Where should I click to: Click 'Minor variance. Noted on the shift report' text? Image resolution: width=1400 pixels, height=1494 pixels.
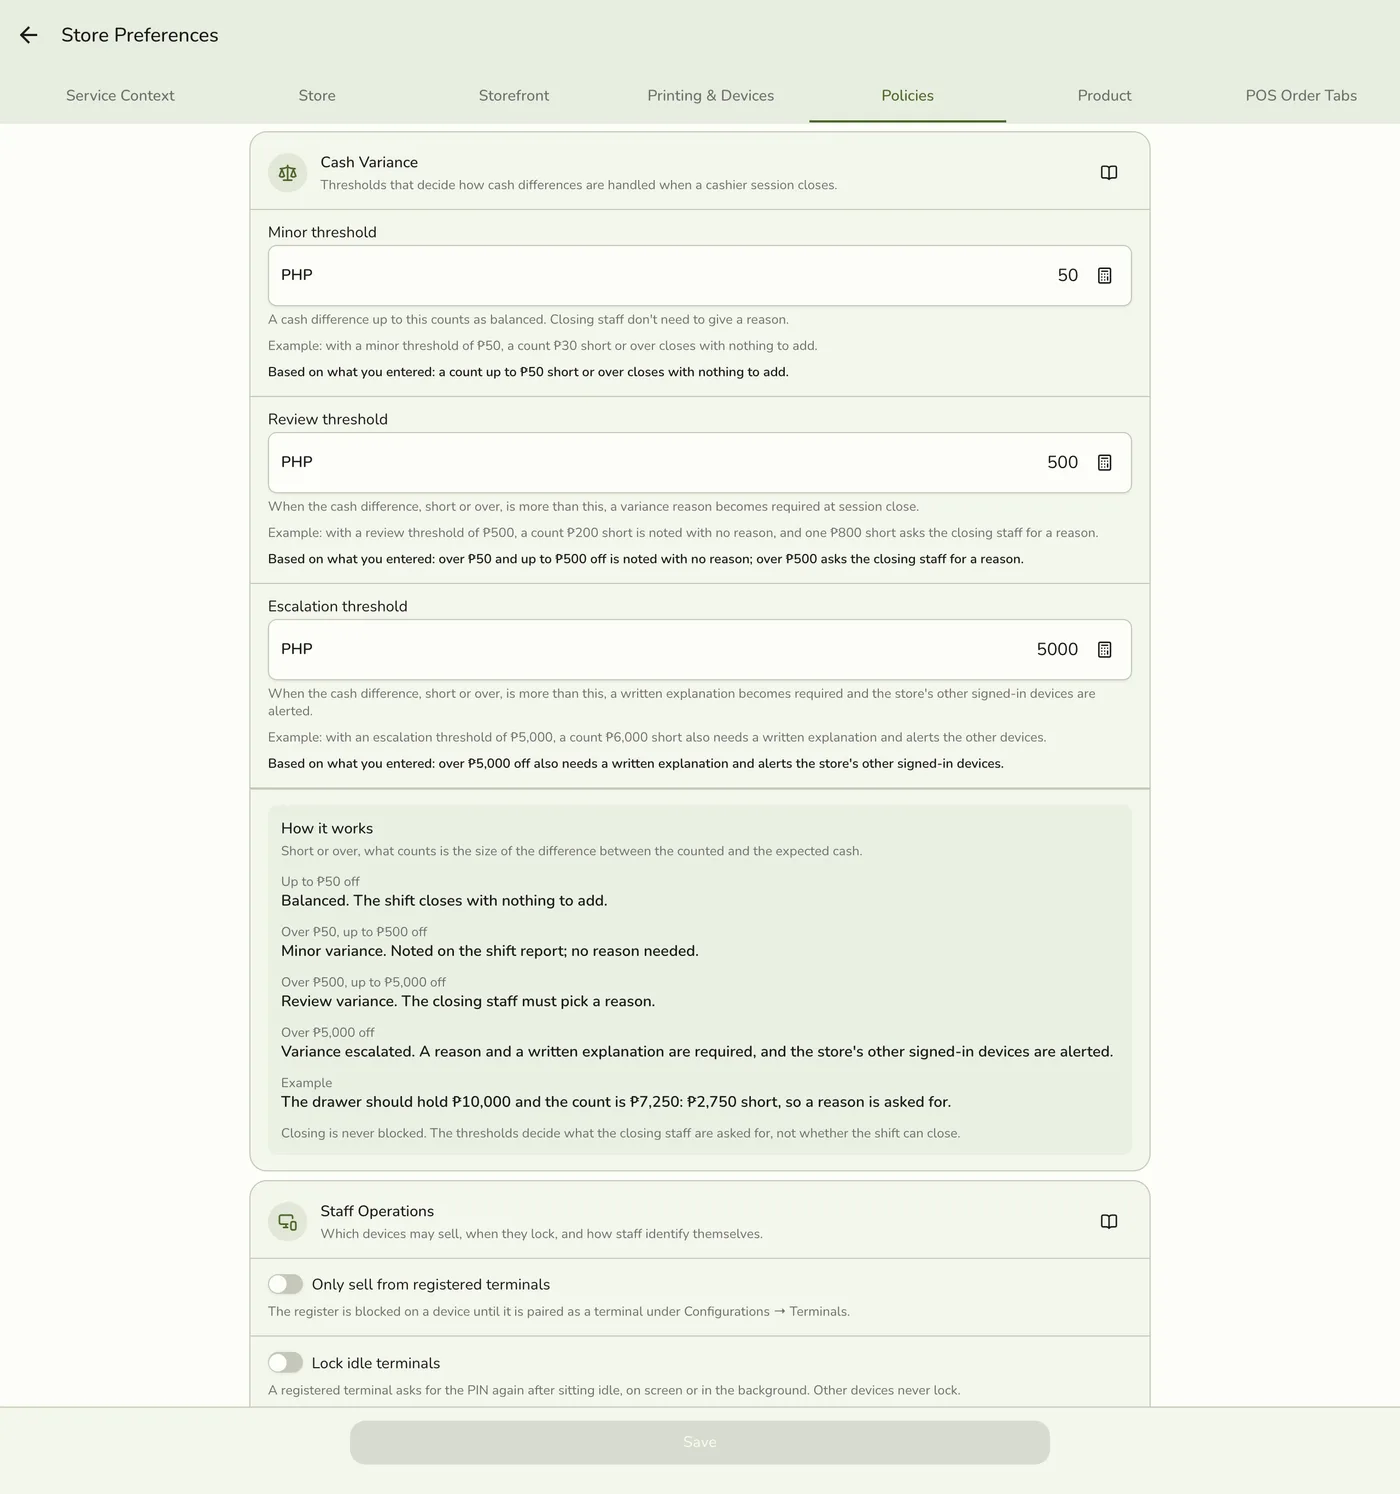[x=490, y=951]
